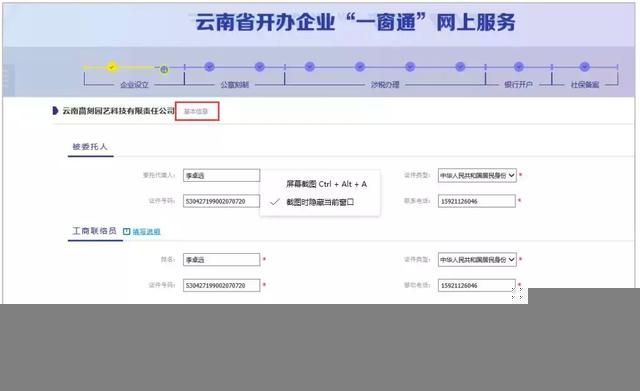Open the 工商联络员 证件类型 dropdown
Viewport: 640px width, 391px height.
[x=477, y=260]
